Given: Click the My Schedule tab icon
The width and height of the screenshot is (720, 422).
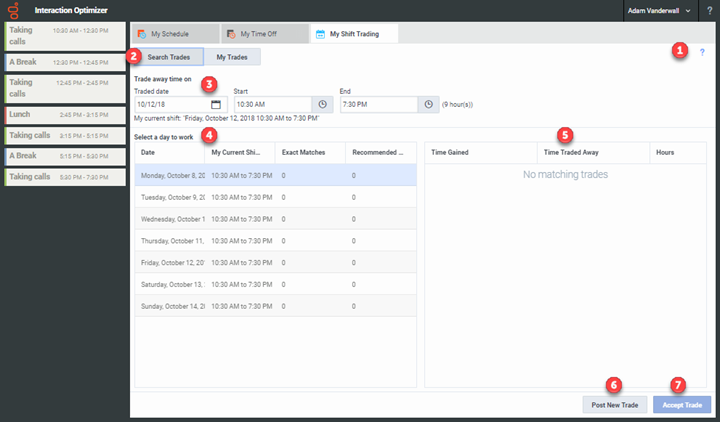Looking at the screenshot, I should (x=143, y=34).
